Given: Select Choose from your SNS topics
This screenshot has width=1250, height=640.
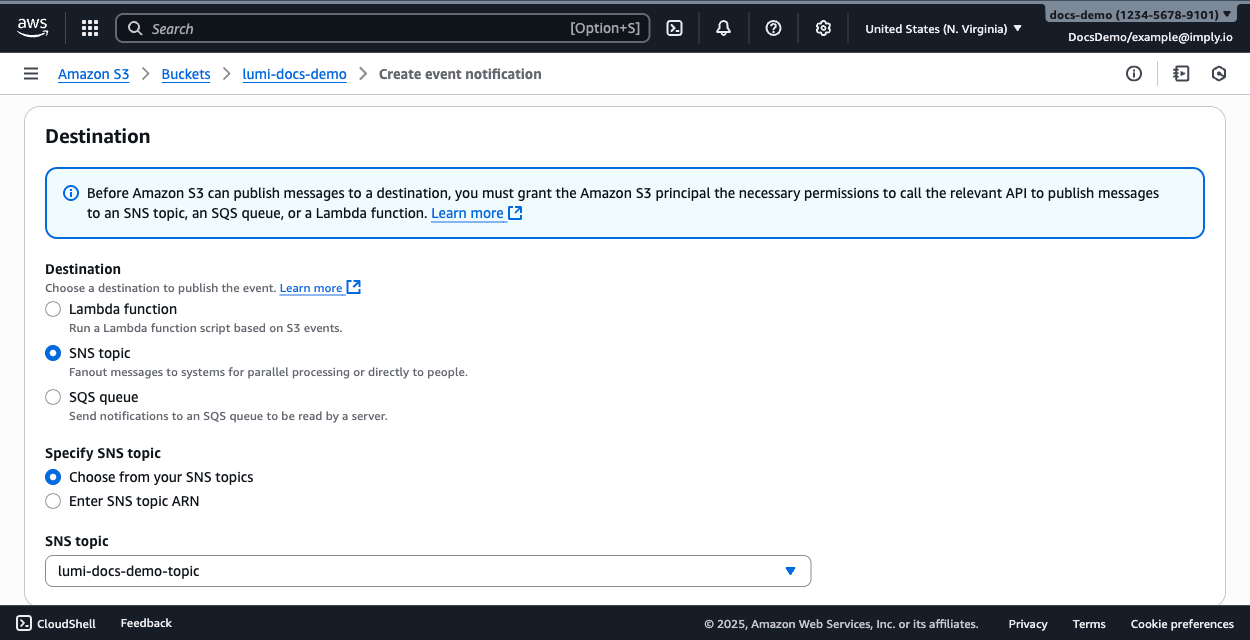Looking at the screenshot, I should (53, 478).
